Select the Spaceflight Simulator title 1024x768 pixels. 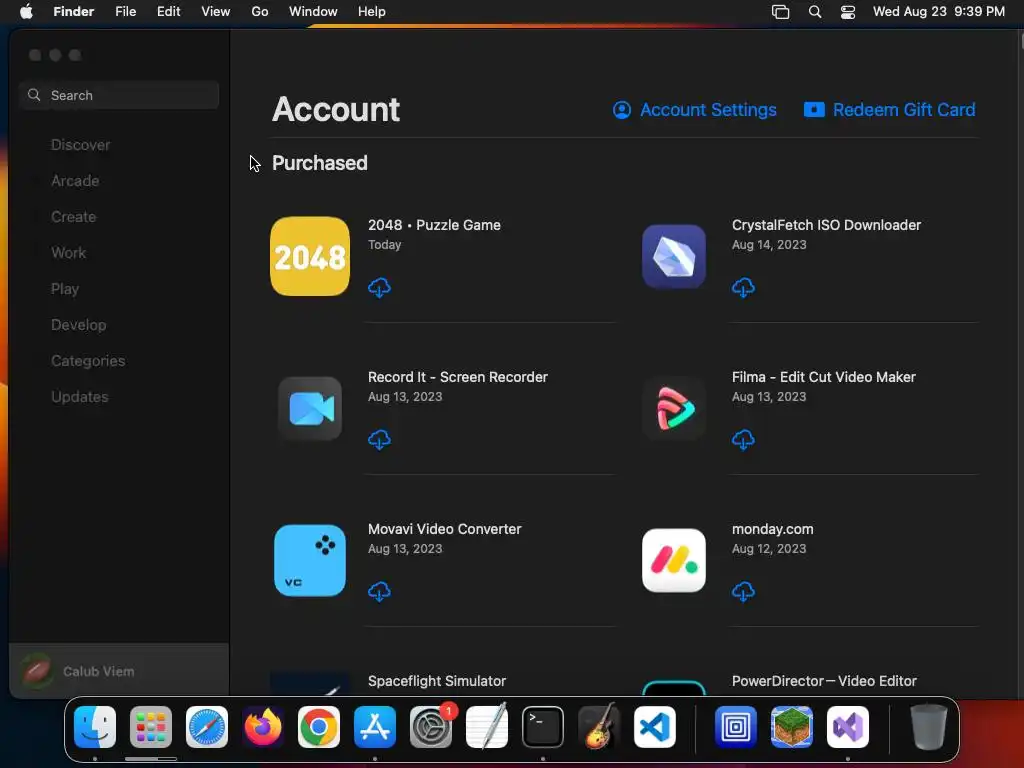click(437, 681)
